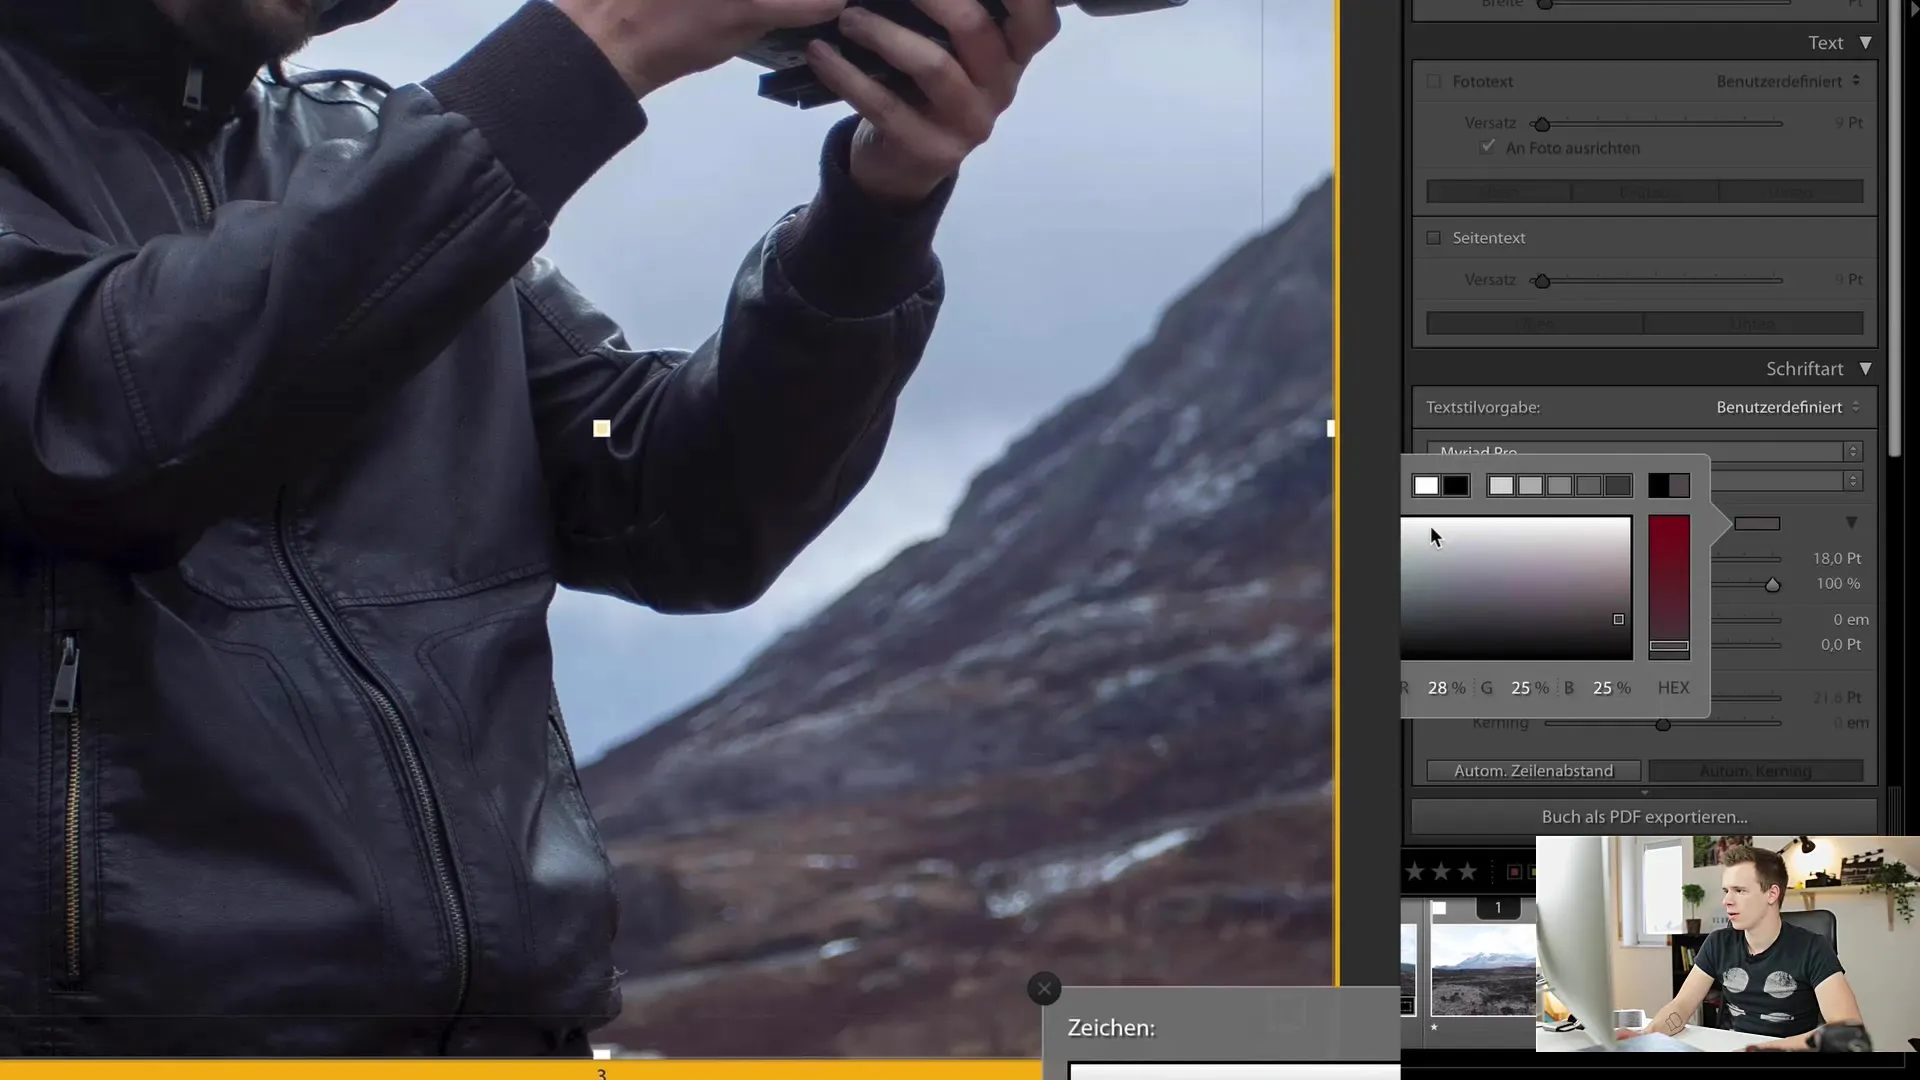Click page number 3 indicator at bottom
1920x1080 pixels.
[600, 1073]
